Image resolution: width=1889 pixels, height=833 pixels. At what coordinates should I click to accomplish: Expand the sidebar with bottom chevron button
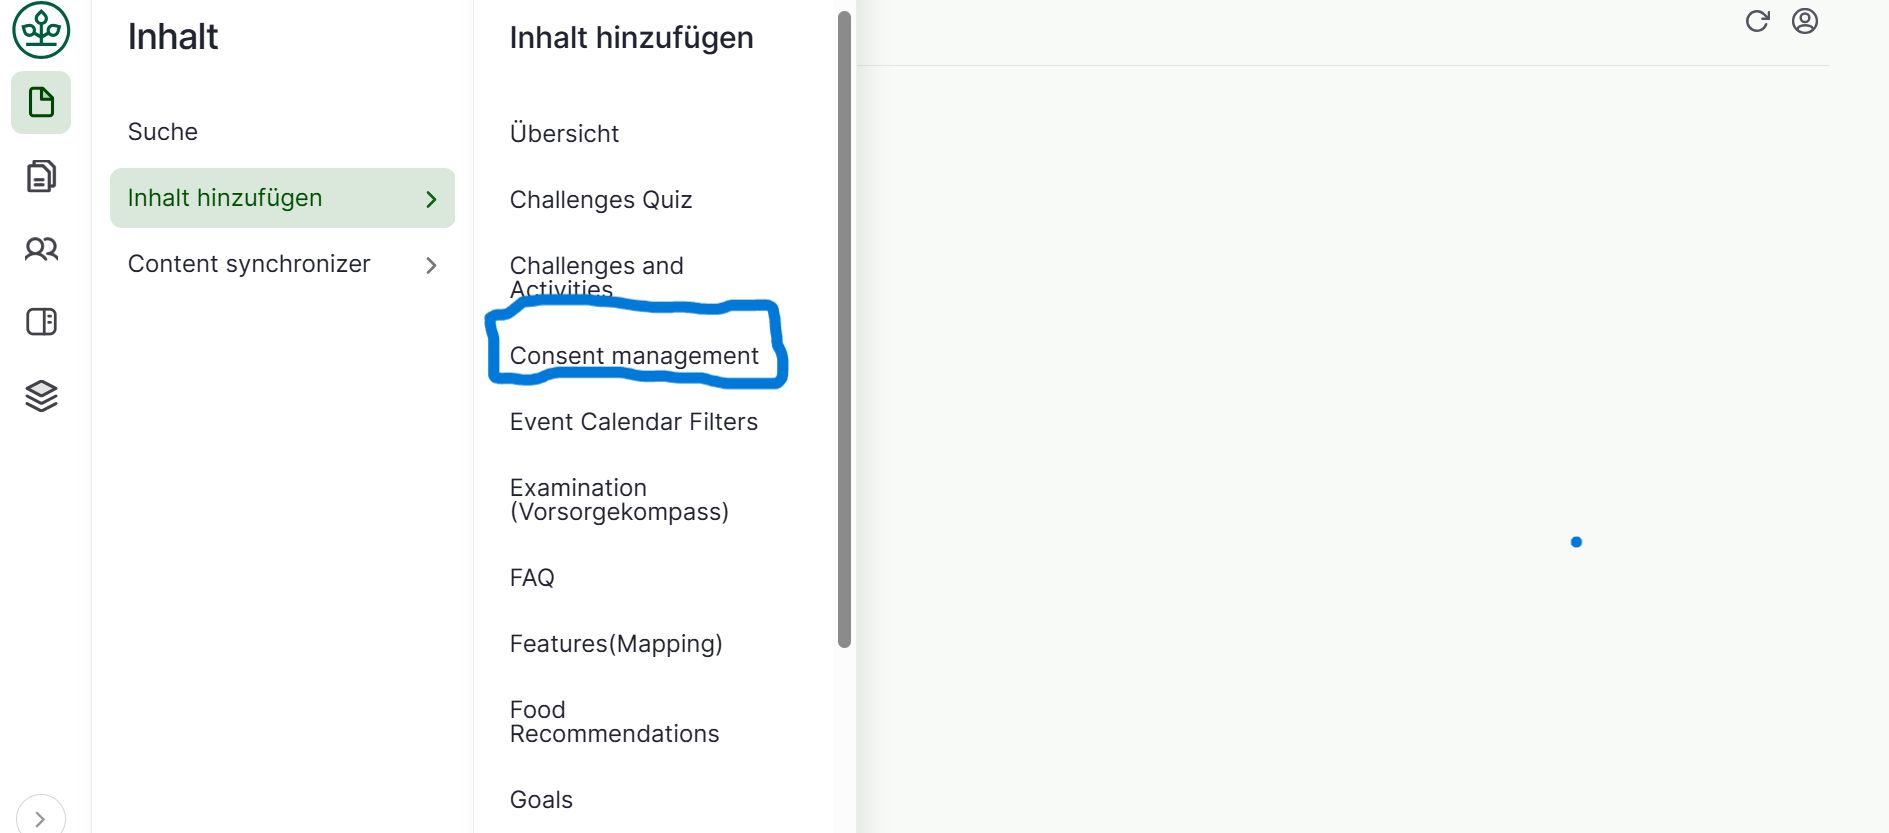(x=40, y=818)
